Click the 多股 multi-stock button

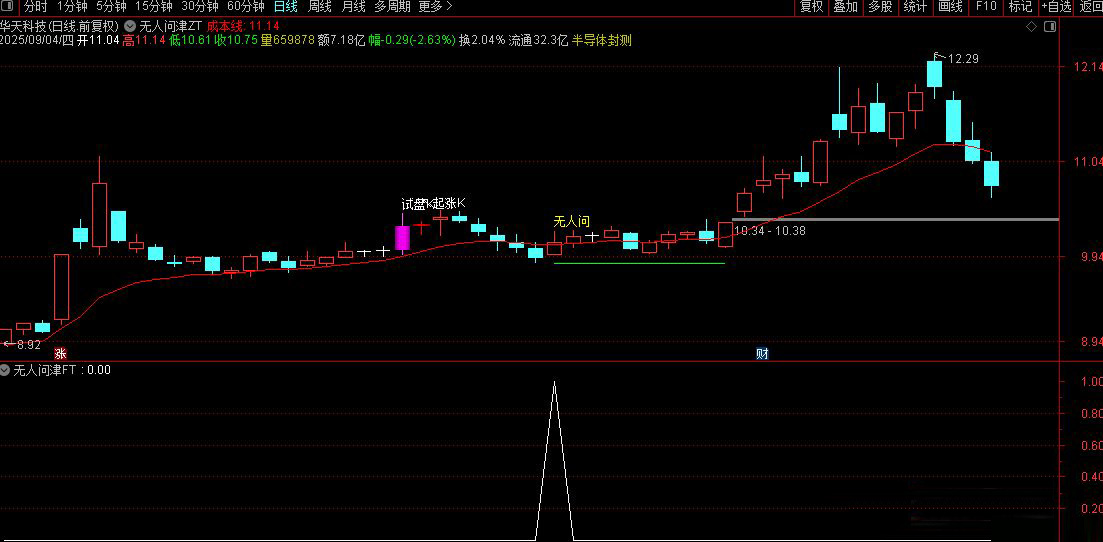click(x=880, y=7)
